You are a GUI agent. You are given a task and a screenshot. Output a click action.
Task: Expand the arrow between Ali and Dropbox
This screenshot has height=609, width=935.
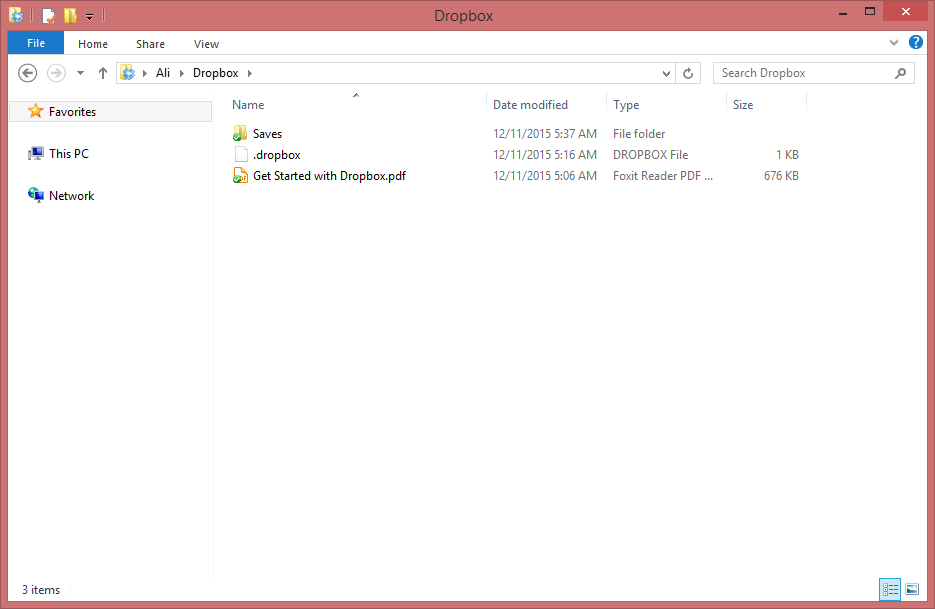(182, 73)
